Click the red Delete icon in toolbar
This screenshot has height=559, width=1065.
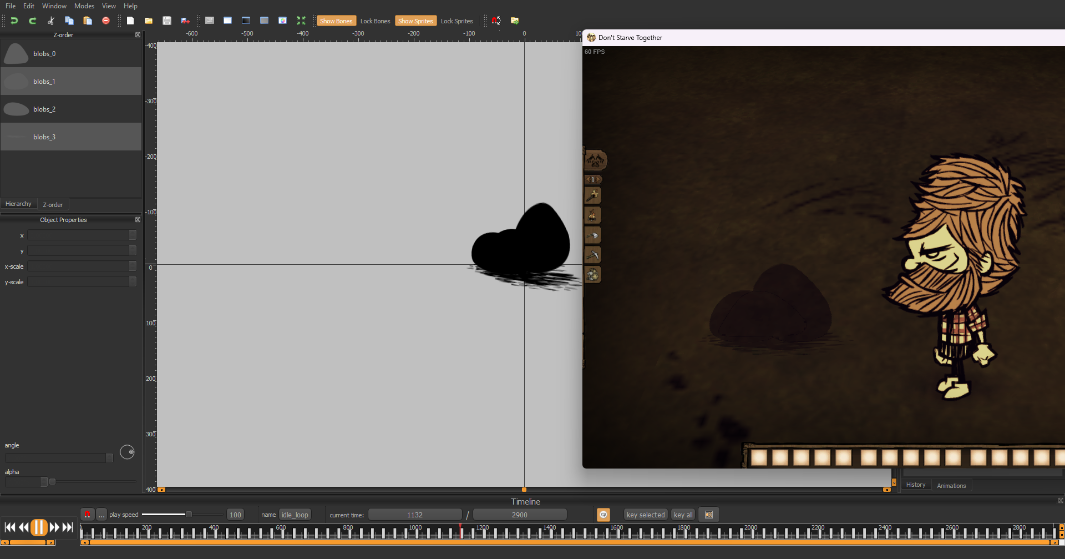[x=105, y=20]
